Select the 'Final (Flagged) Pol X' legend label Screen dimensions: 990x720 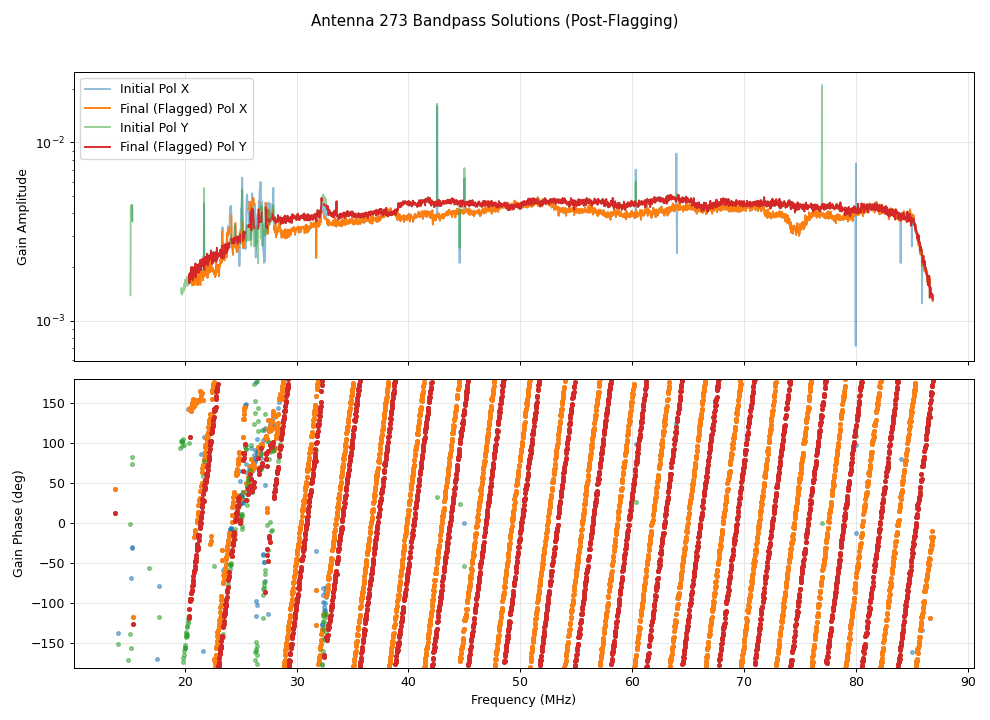point(183,108)
